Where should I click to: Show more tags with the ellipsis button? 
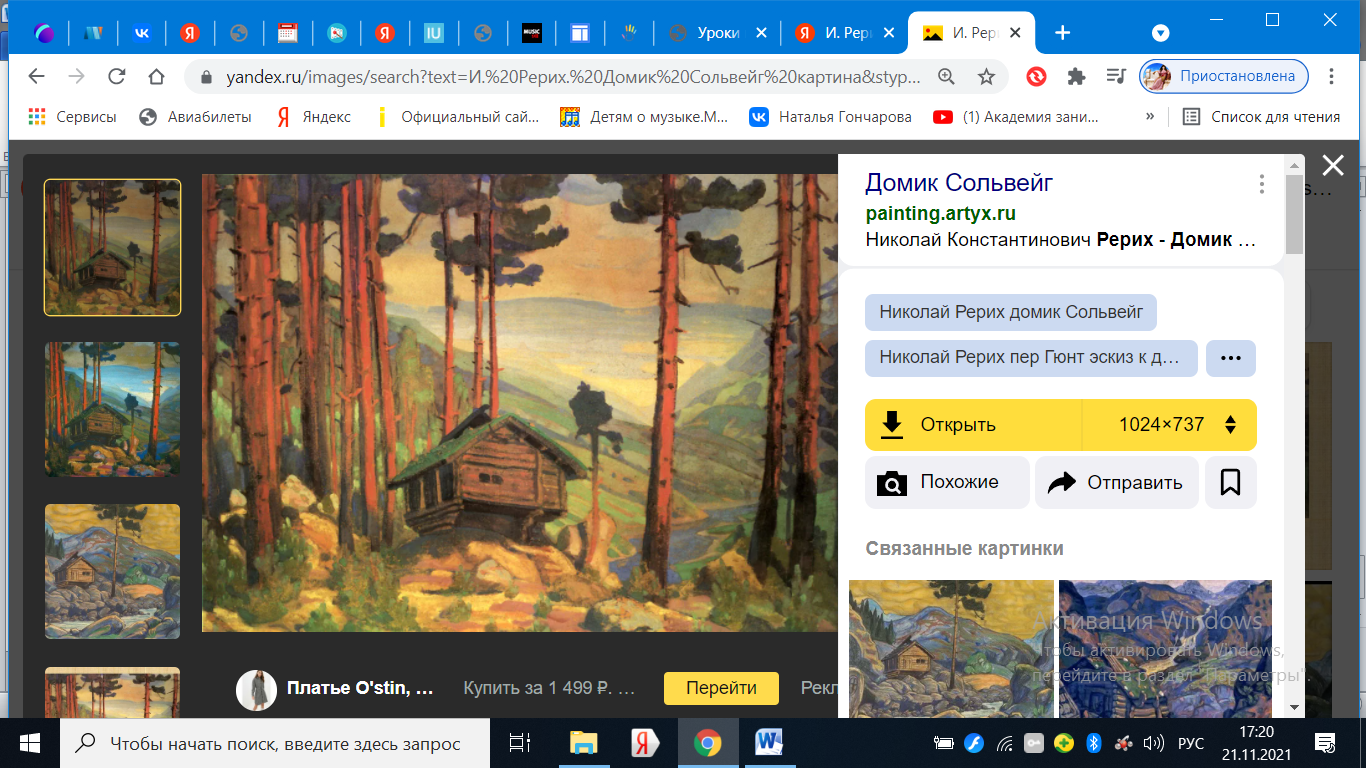(1231, 358)
